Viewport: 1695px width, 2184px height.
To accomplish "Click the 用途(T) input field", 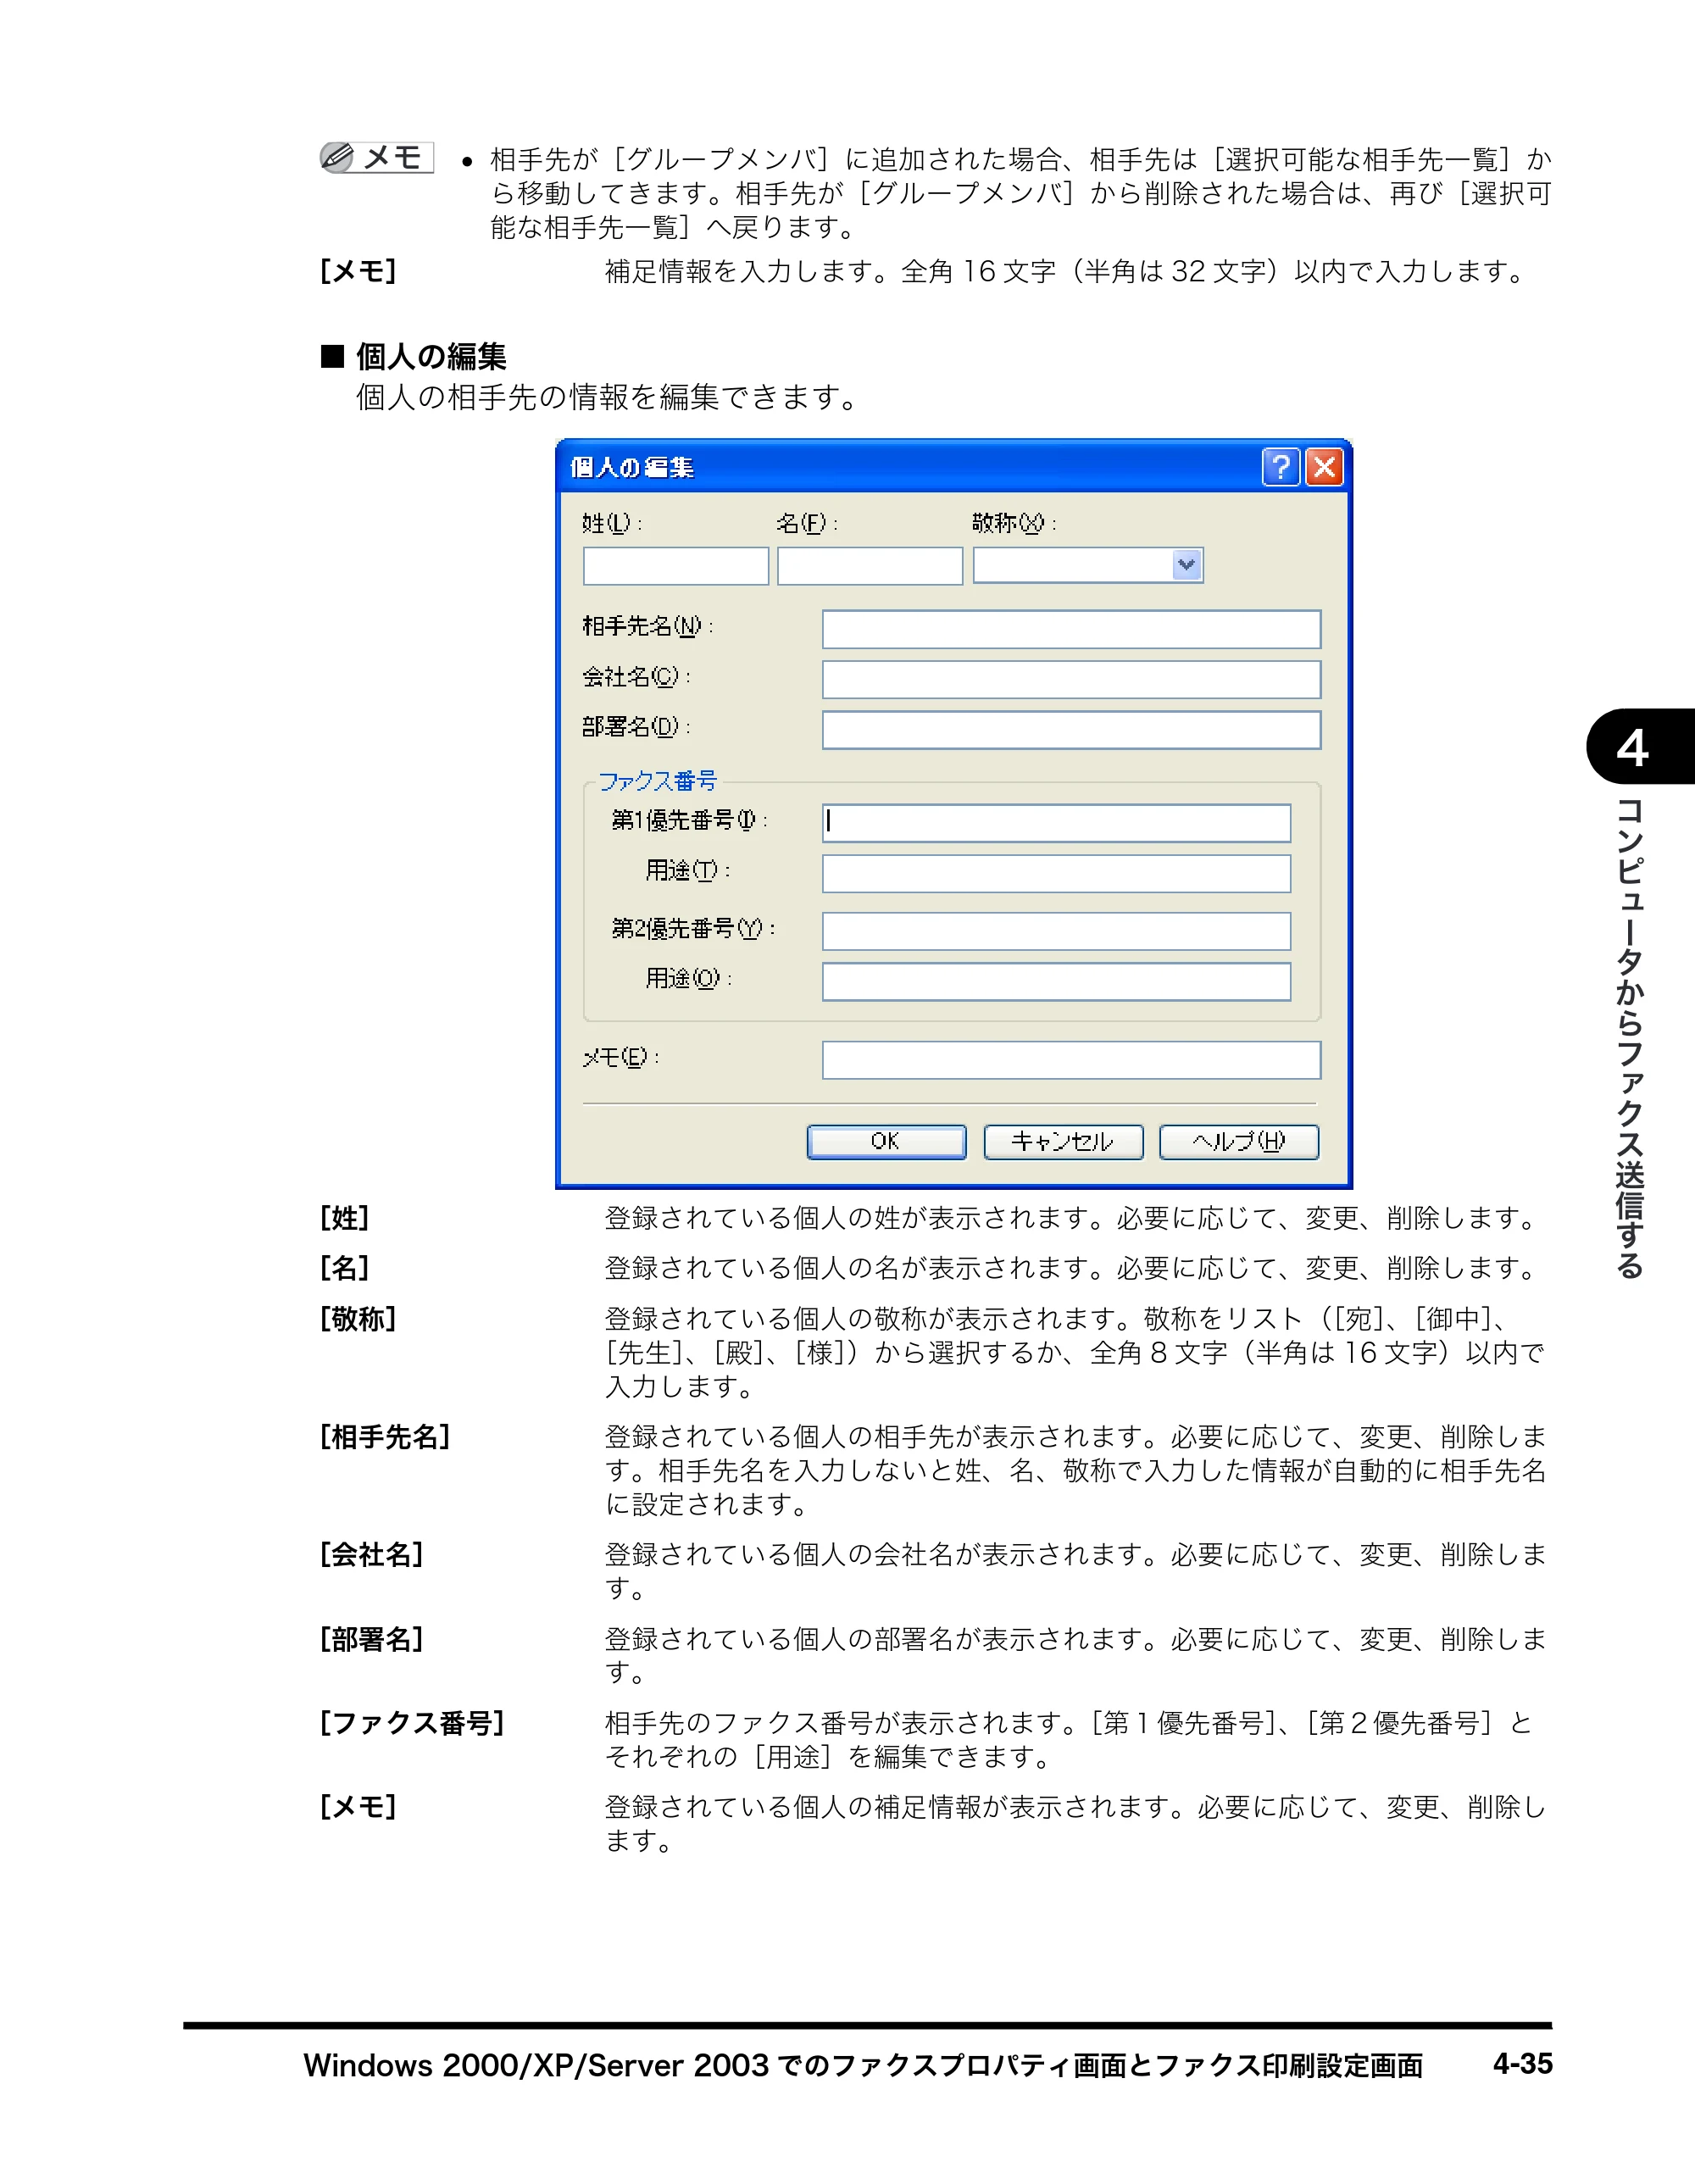I will (1056, 873).
